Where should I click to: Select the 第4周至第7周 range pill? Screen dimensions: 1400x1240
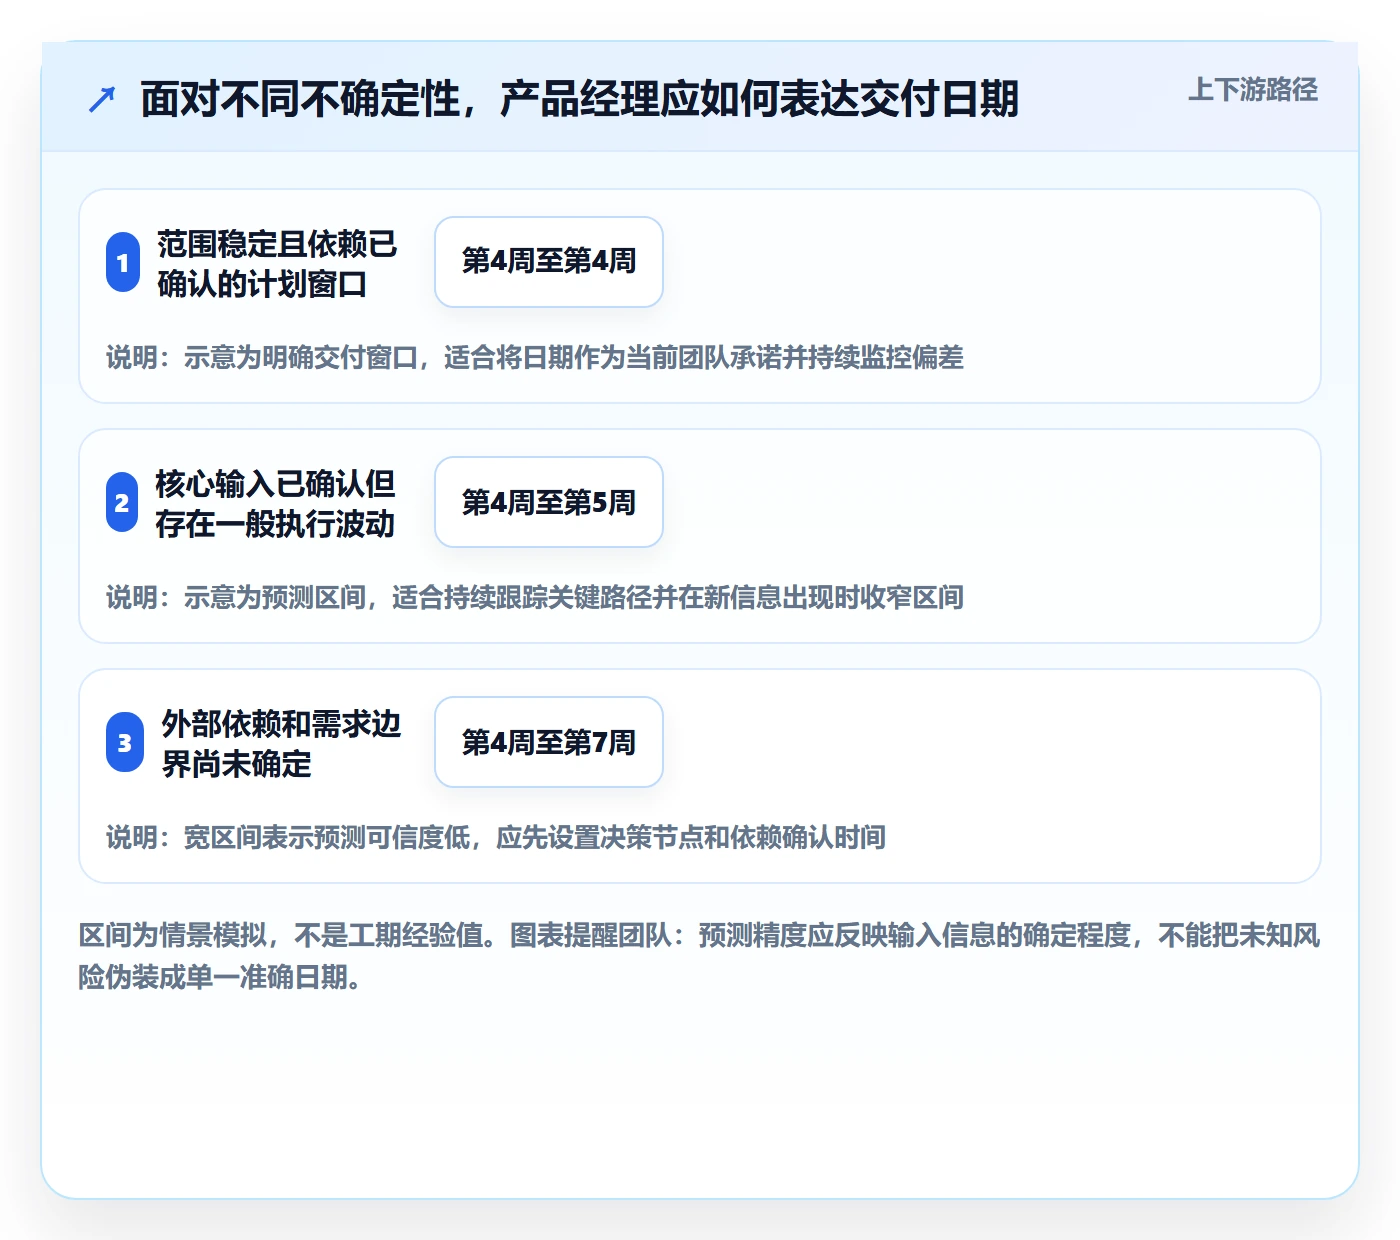pyautogui.click(x=549, y=742)
